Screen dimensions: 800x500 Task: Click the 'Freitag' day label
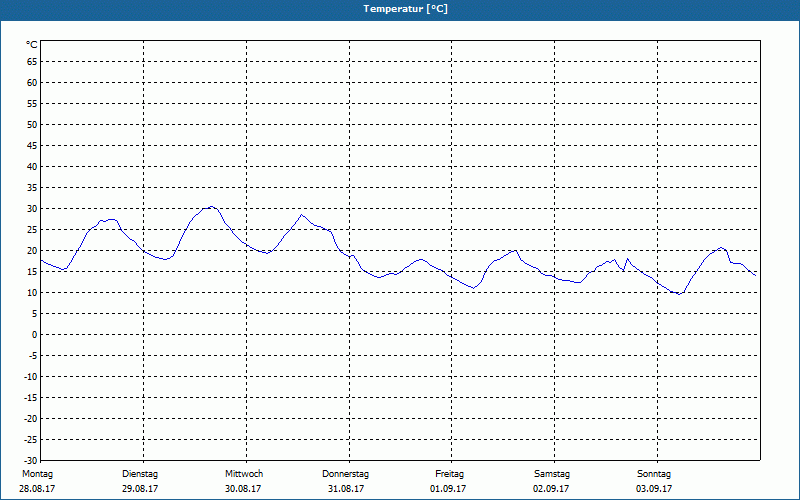[449, 474]
